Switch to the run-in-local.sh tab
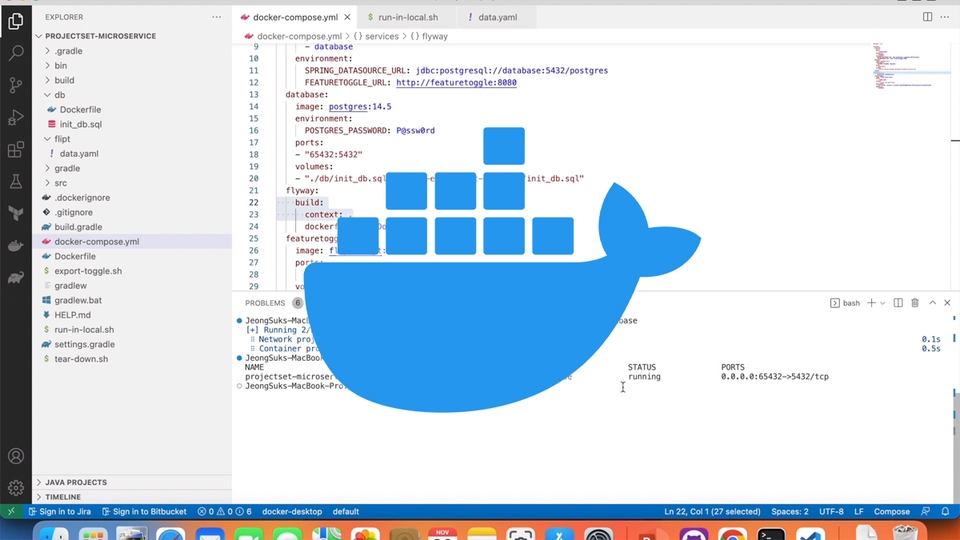This screenshot has height=540, width=960. click(x=408, y=17)
